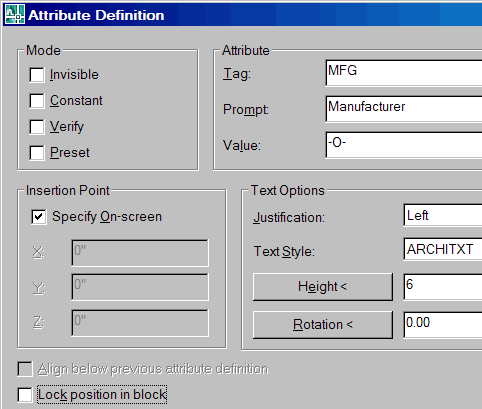Image resolution: width=482 pixels, height=409 pixels.
Task: Click the Height < button
Action: pyautogui.click(x=323, y=287)
